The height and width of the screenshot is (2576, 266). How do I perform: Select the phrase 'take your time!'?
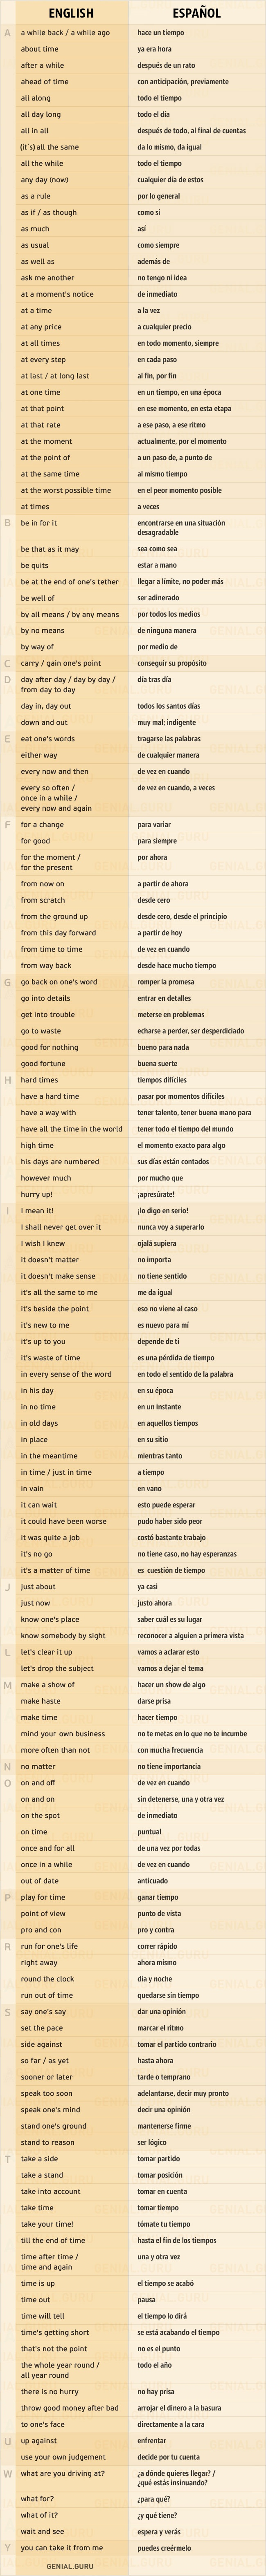pos(47,2223)
